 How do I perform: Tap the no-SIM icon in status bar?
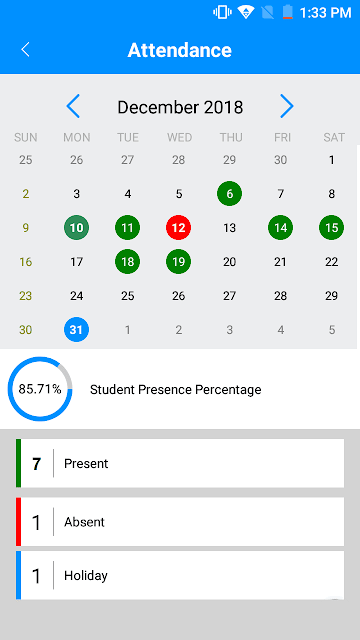268,12
